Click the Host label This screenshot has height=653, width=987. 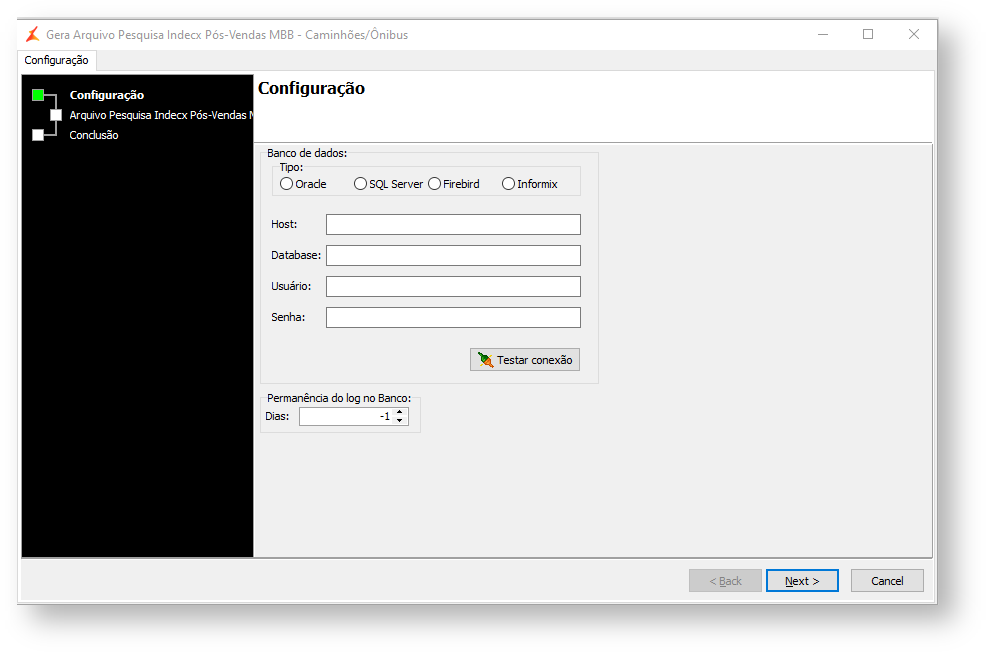(x=284, y=224)
